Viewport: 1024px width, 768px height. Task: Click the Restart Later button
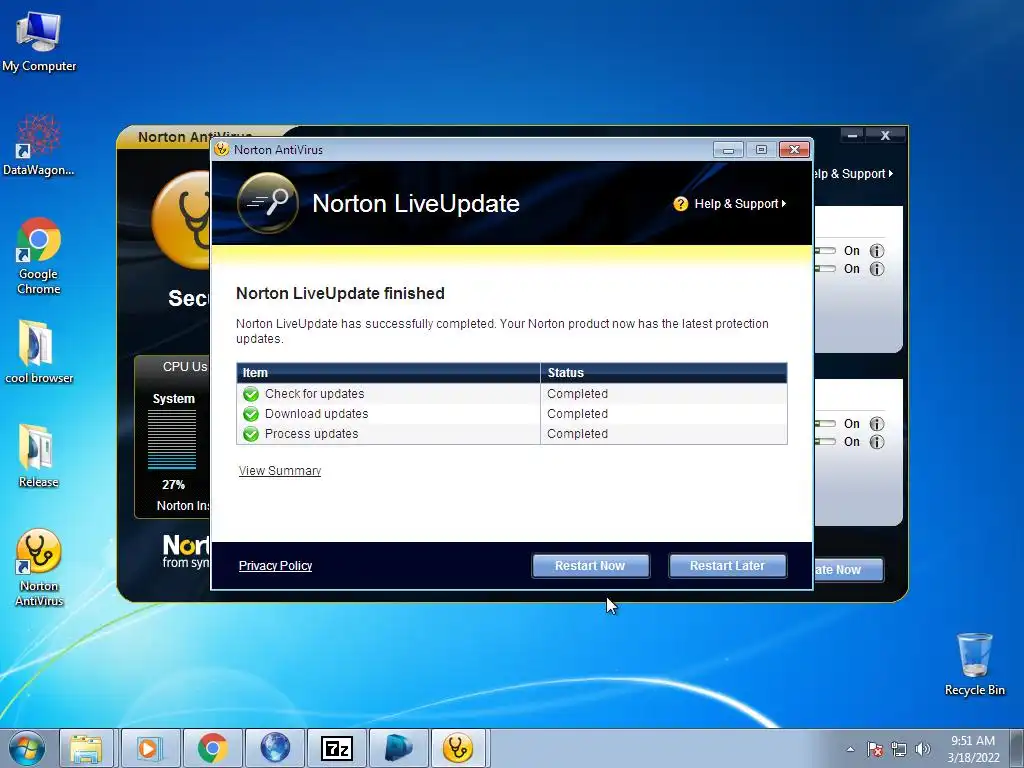728,566
